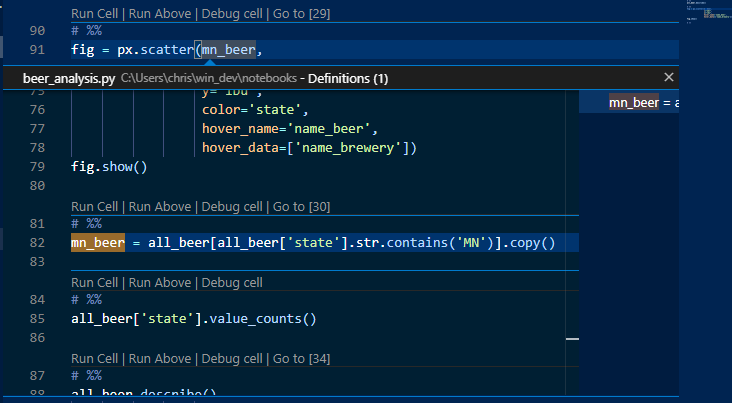Click the file path C:\Users\chris\win_dev\notebooks
This screenshot has width=732, height=403.
click(x=209, y=78)
